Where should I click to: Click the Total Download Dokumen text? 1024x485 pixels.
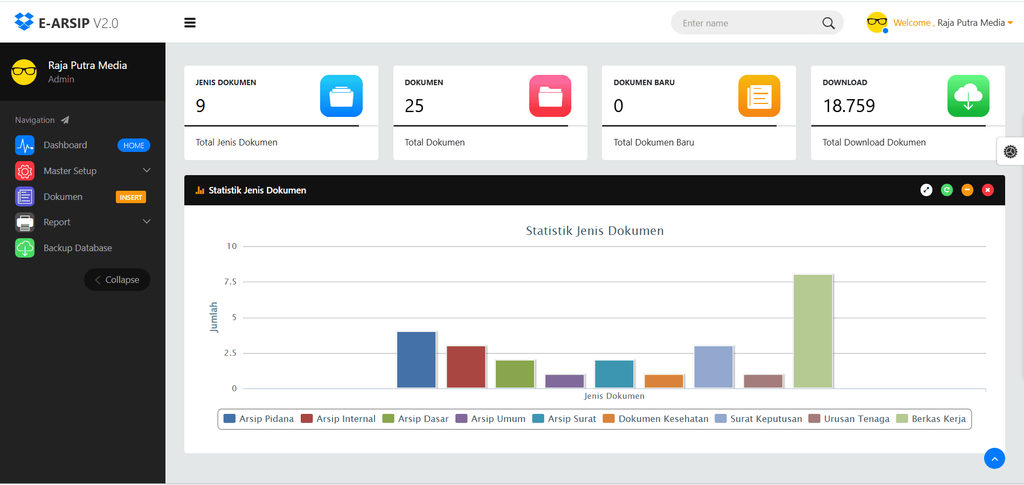[x=874, y=142]
